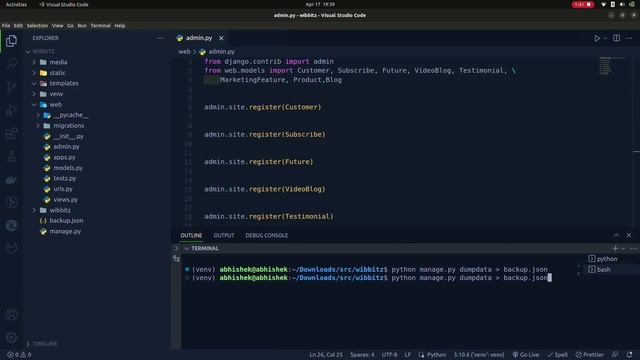The image size is (640, 360).
Task: Switch to the OUTPUT panel tab
Action: (x=224, y=236)
